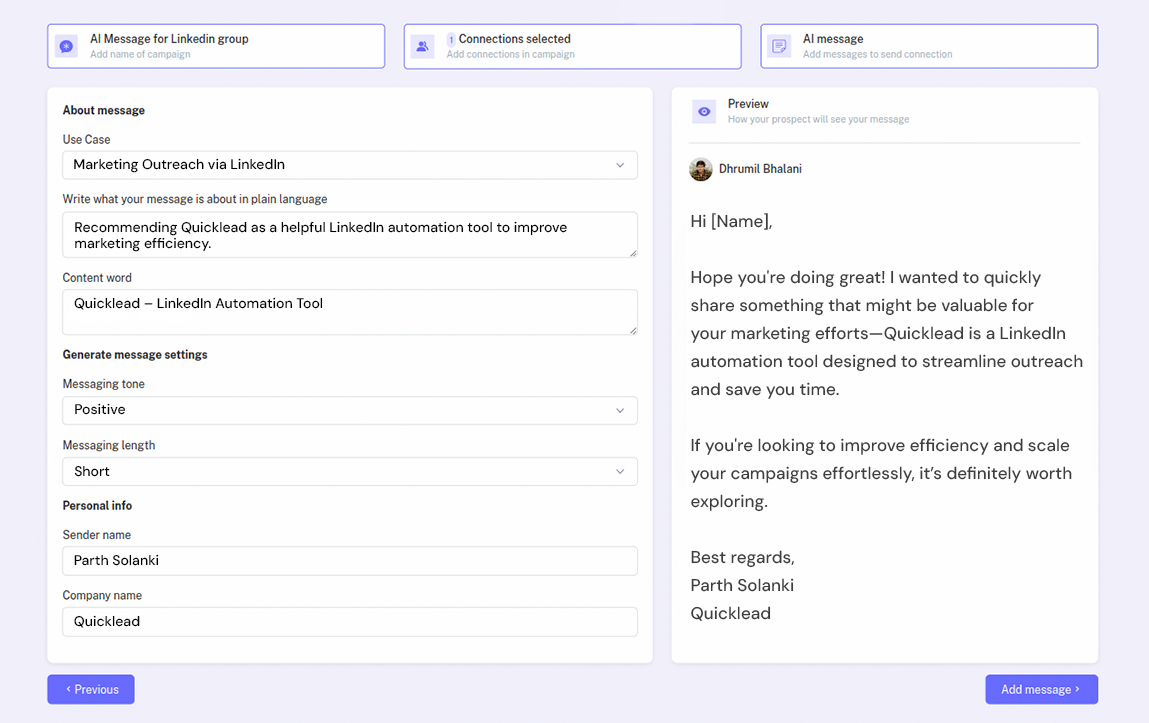Focus the Content word text area
1149x723 pixels.
pos(350,312)
